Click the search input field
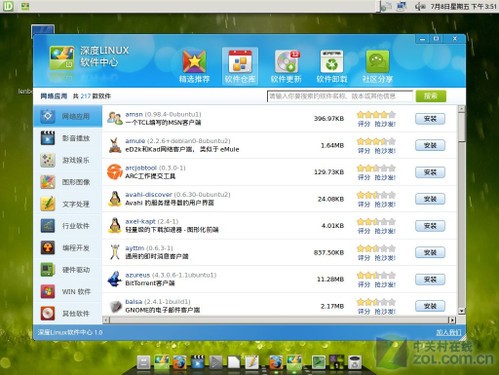Screen dimensions: 499x375 point(340,96)
